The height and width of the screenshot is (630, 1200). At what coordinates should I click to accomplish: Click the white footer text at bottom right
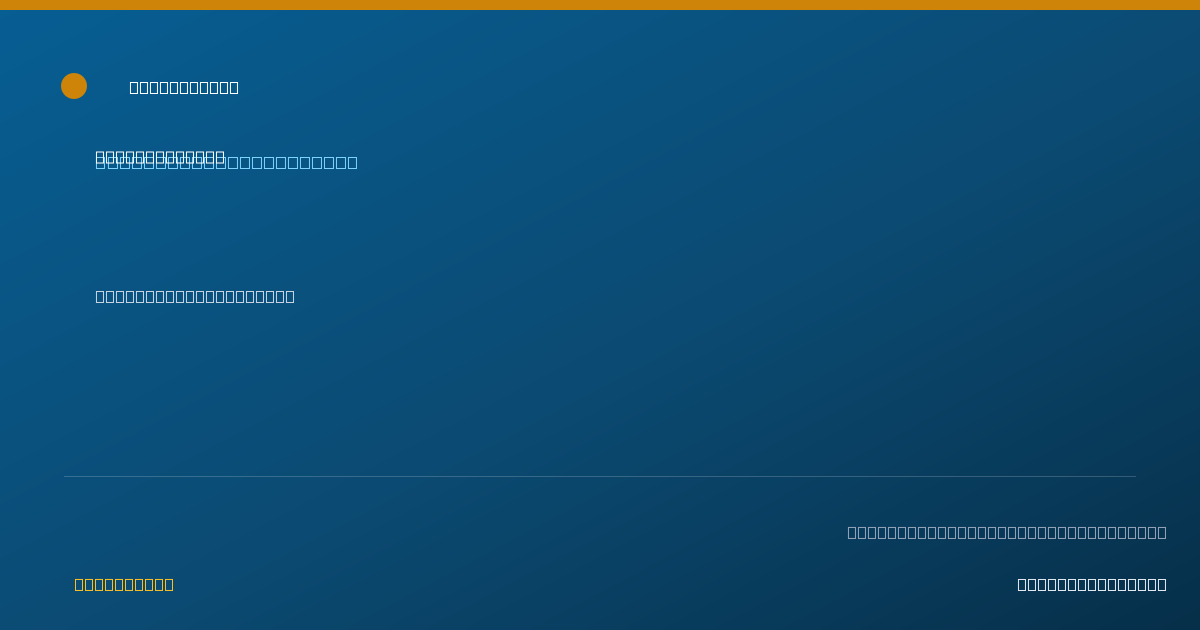tap(1092, 584)
